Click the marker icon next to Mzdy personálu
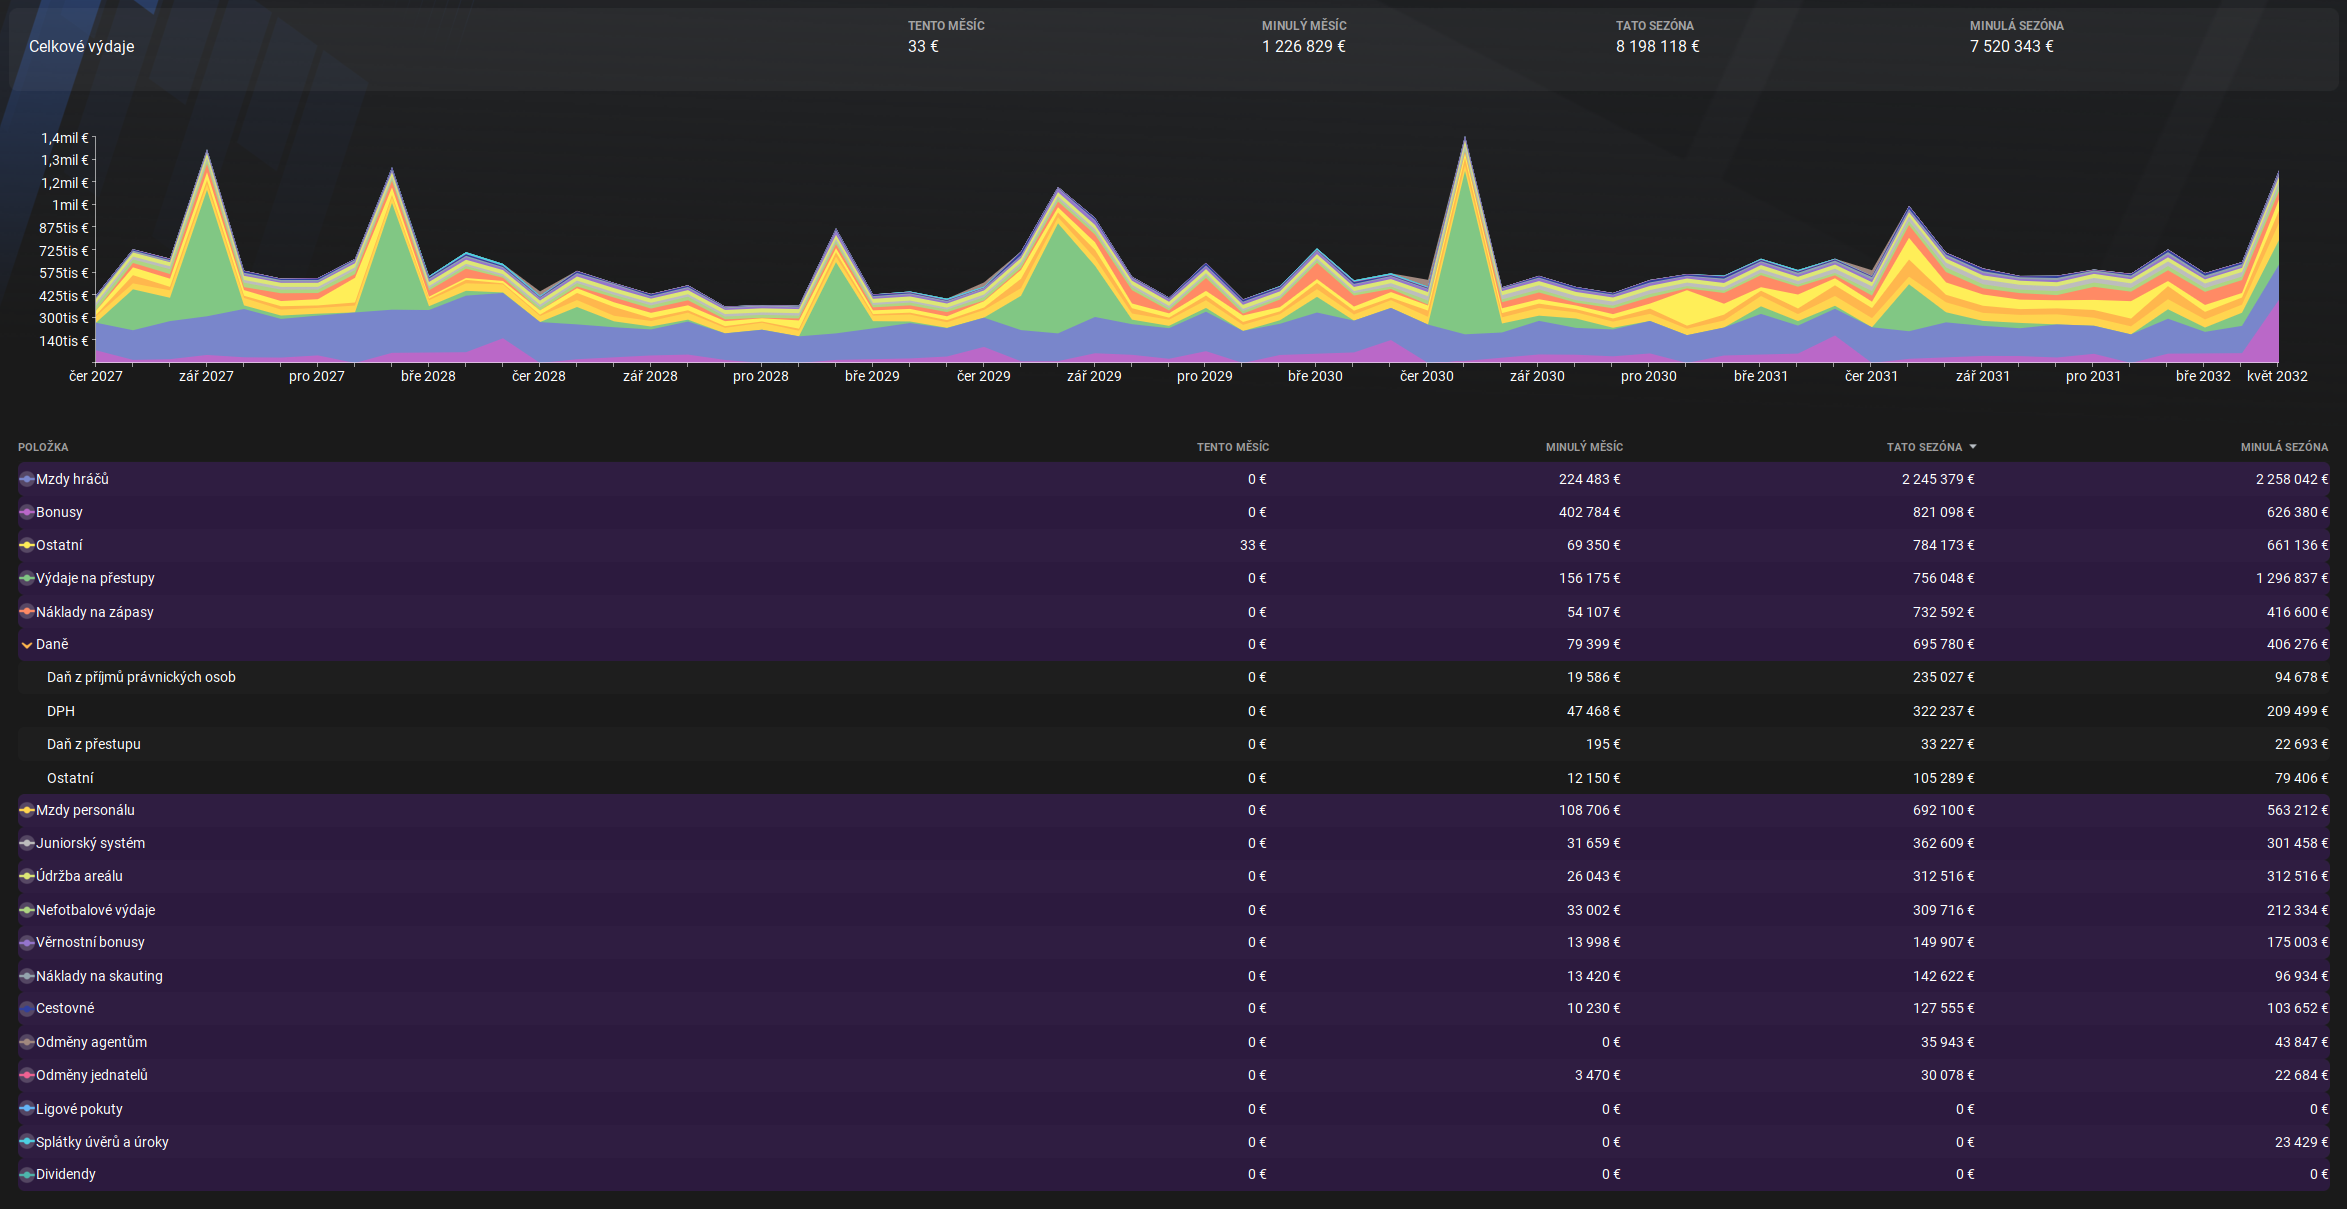The image size is (2347, 1209). tap(27, 810)
